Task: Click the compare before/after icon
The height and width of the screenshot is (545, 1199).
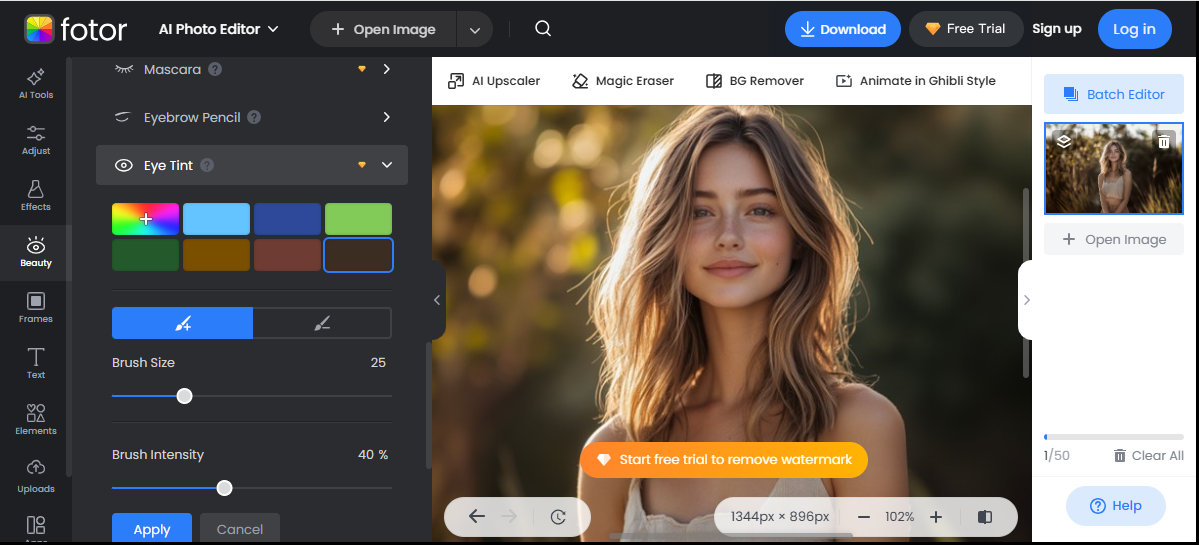Action: pyautogui.click(x=985, y=517)
